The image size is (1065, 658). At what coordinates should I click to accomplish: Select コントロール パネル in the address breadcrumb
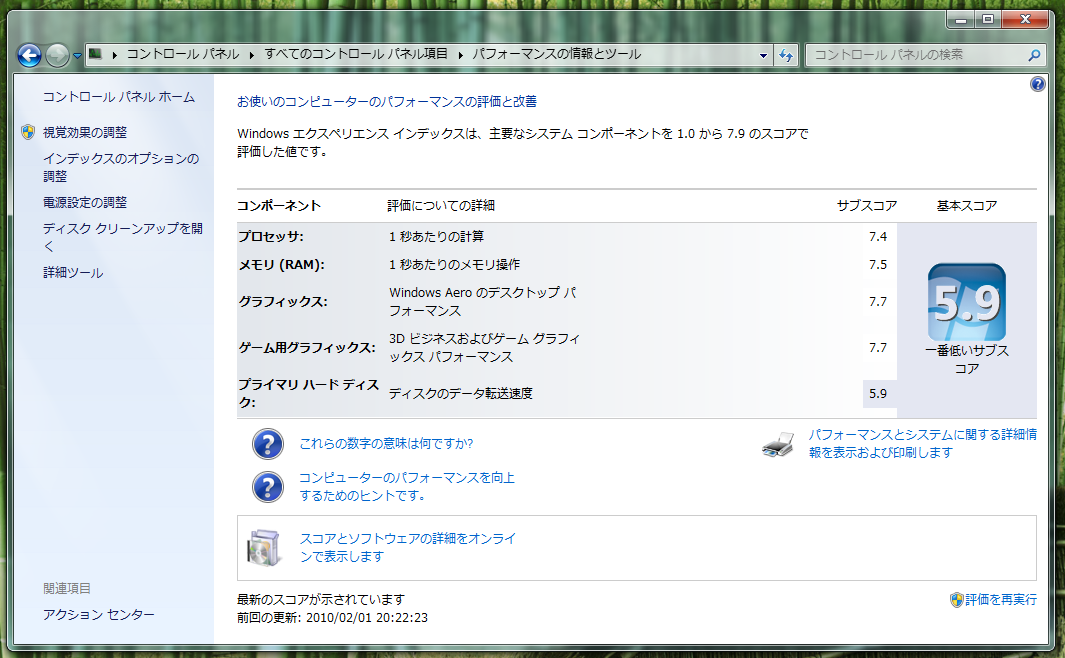coord(183,54)
